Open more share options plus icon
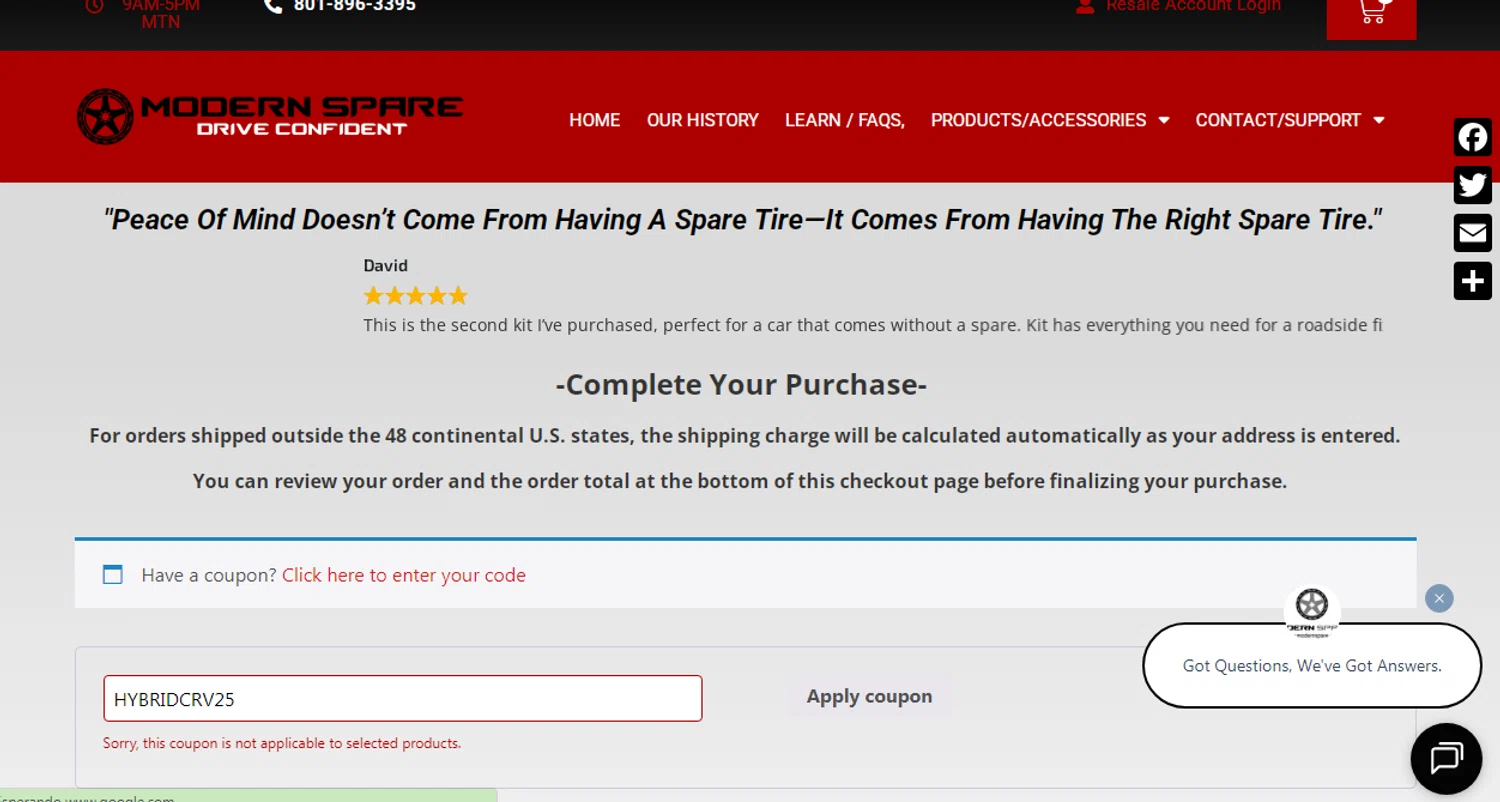Screen dimensions: 1500x802 (x=1472, y=281)
